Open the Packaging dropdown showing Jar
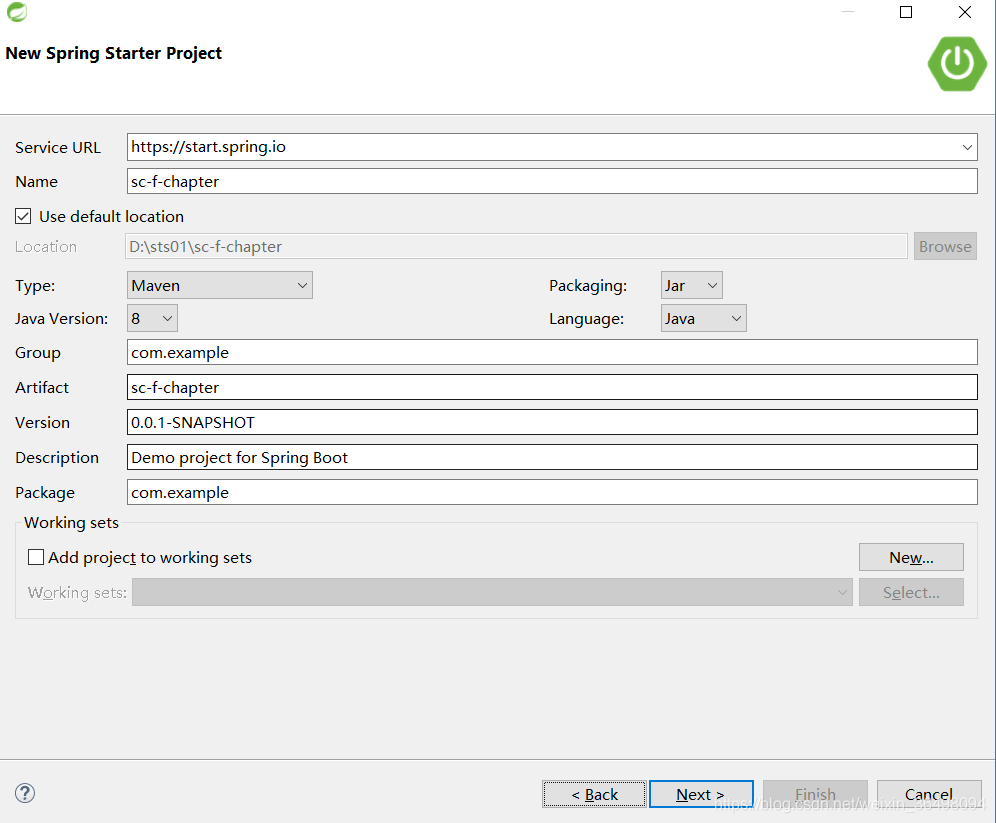Image resolution: width=996 pixels, height=823 pixels. (691, 286)
